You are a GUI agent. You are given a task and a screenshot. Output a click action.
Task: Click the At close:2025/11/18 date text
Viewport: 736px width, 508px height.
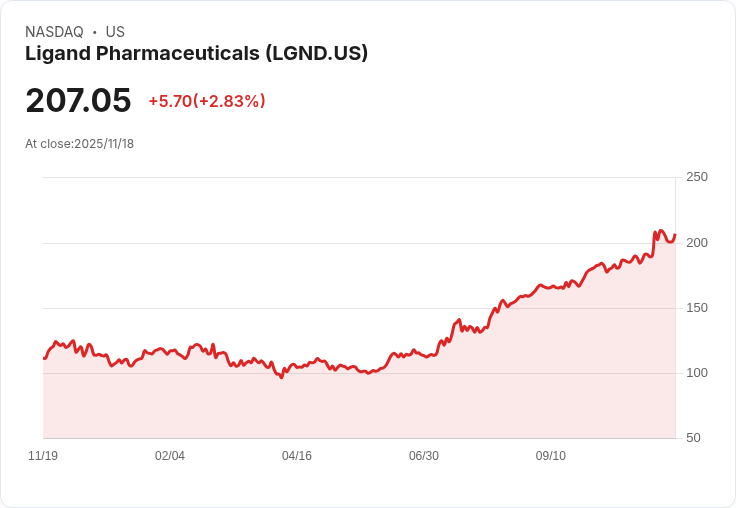(x=79, y=144)
